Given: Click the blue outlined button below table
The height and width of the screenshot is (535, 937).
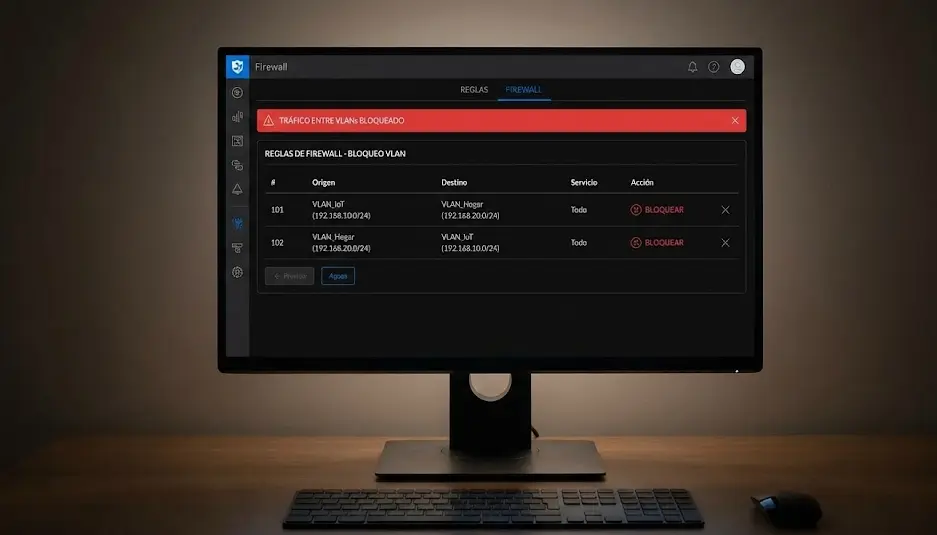Looking at the screenshot, I should click(338, 276).
